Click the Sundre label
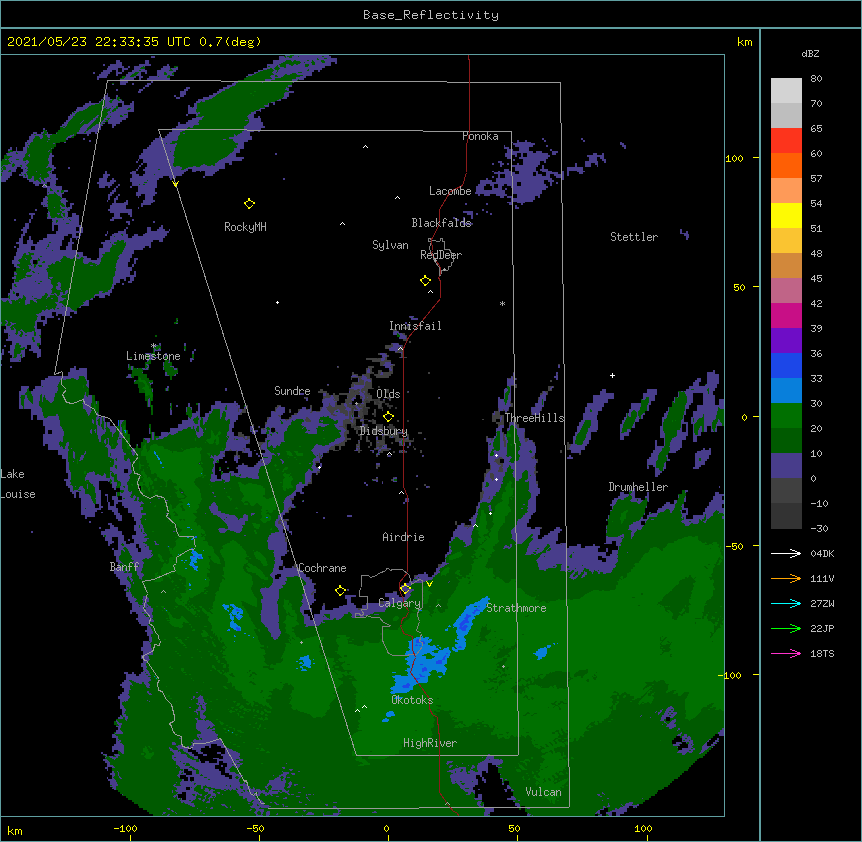The image size is (862, 842). pyautogui.click(x=292, y=391)
